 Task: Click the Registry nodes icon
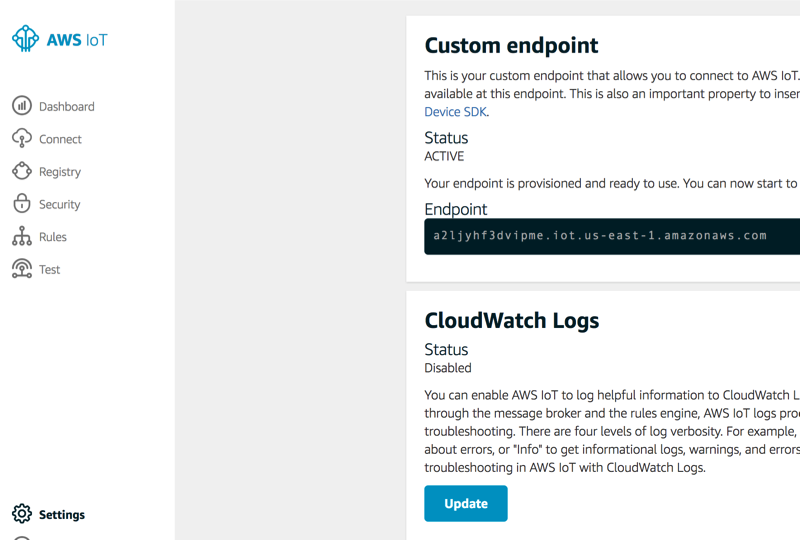point(22,171)
